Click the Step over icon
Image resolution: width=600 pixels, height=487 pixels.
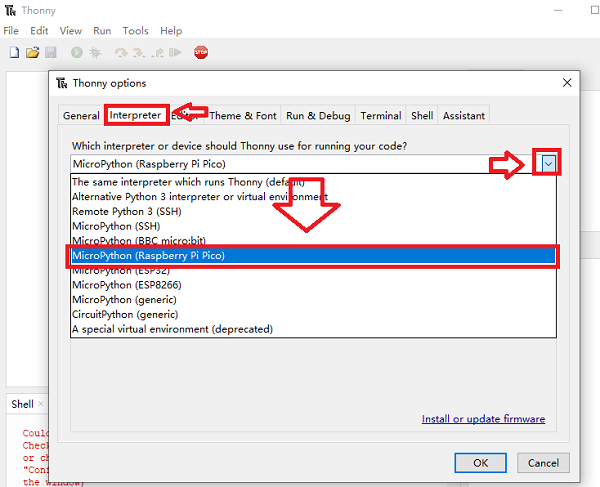tap(121, 52)
